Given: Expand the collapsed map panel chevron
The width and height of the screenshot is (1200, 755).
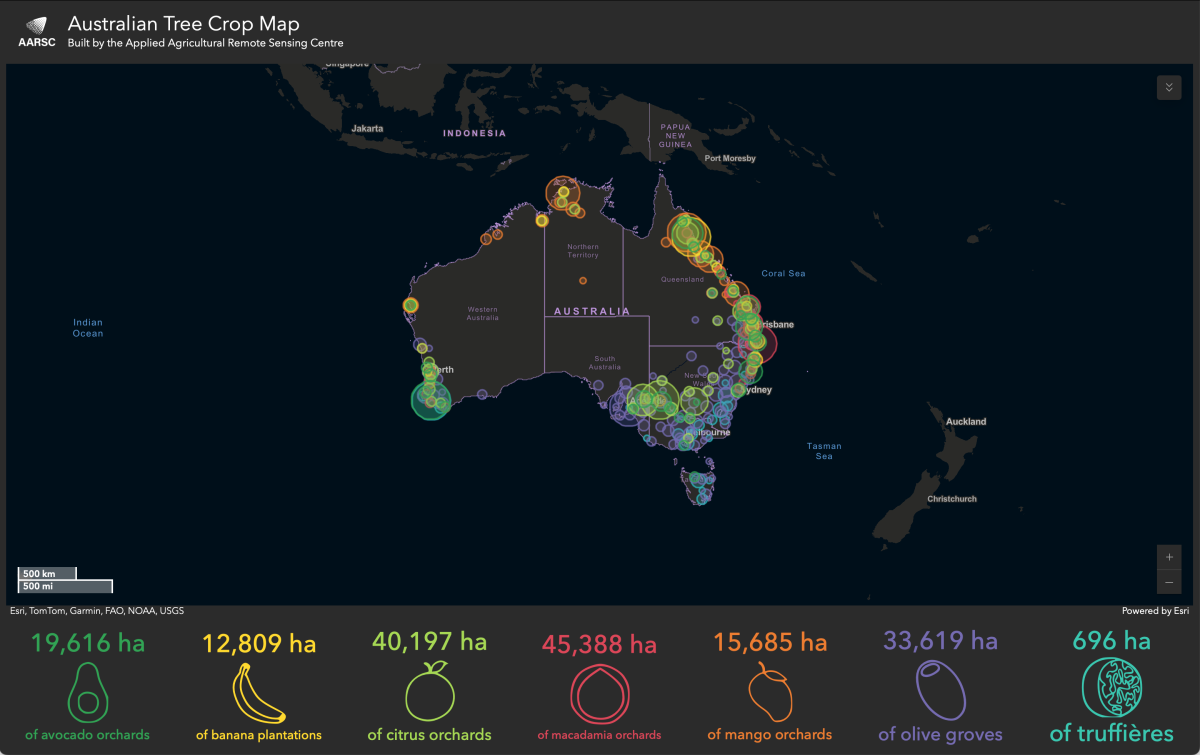Looking at the screenshot, I should coord(1168,87).
